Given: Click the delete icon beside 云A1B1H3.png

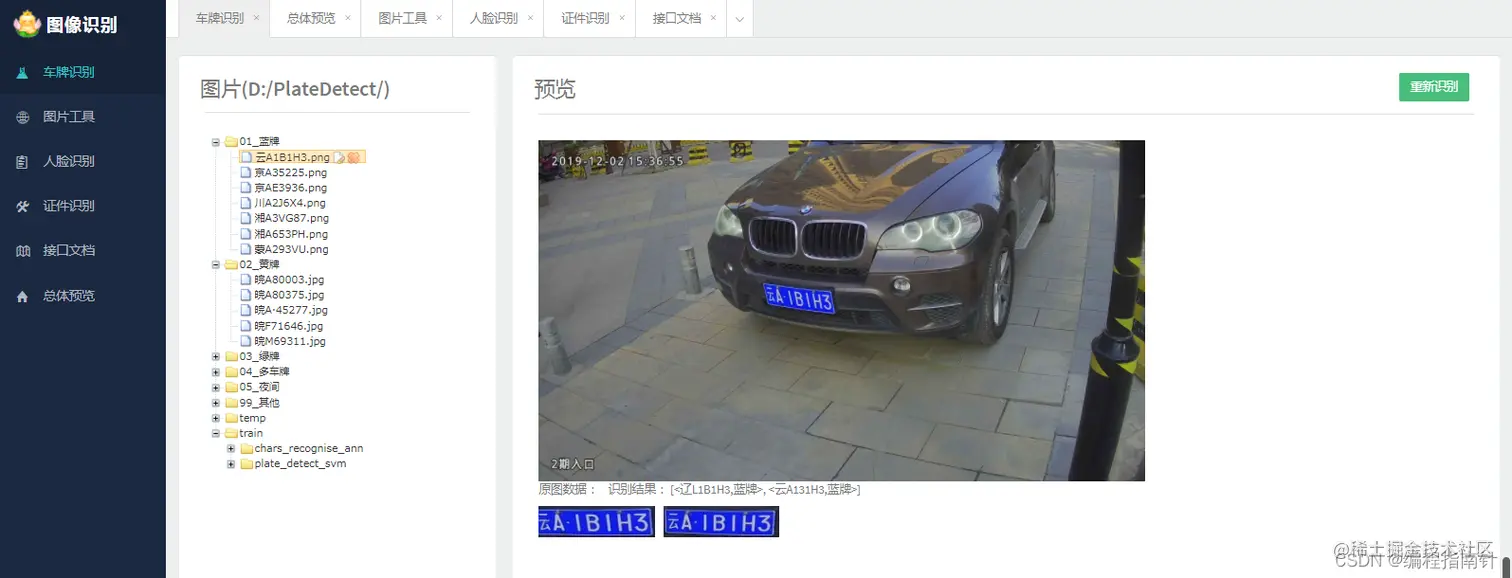Looking at the screenshot, I should click(353, 157).
